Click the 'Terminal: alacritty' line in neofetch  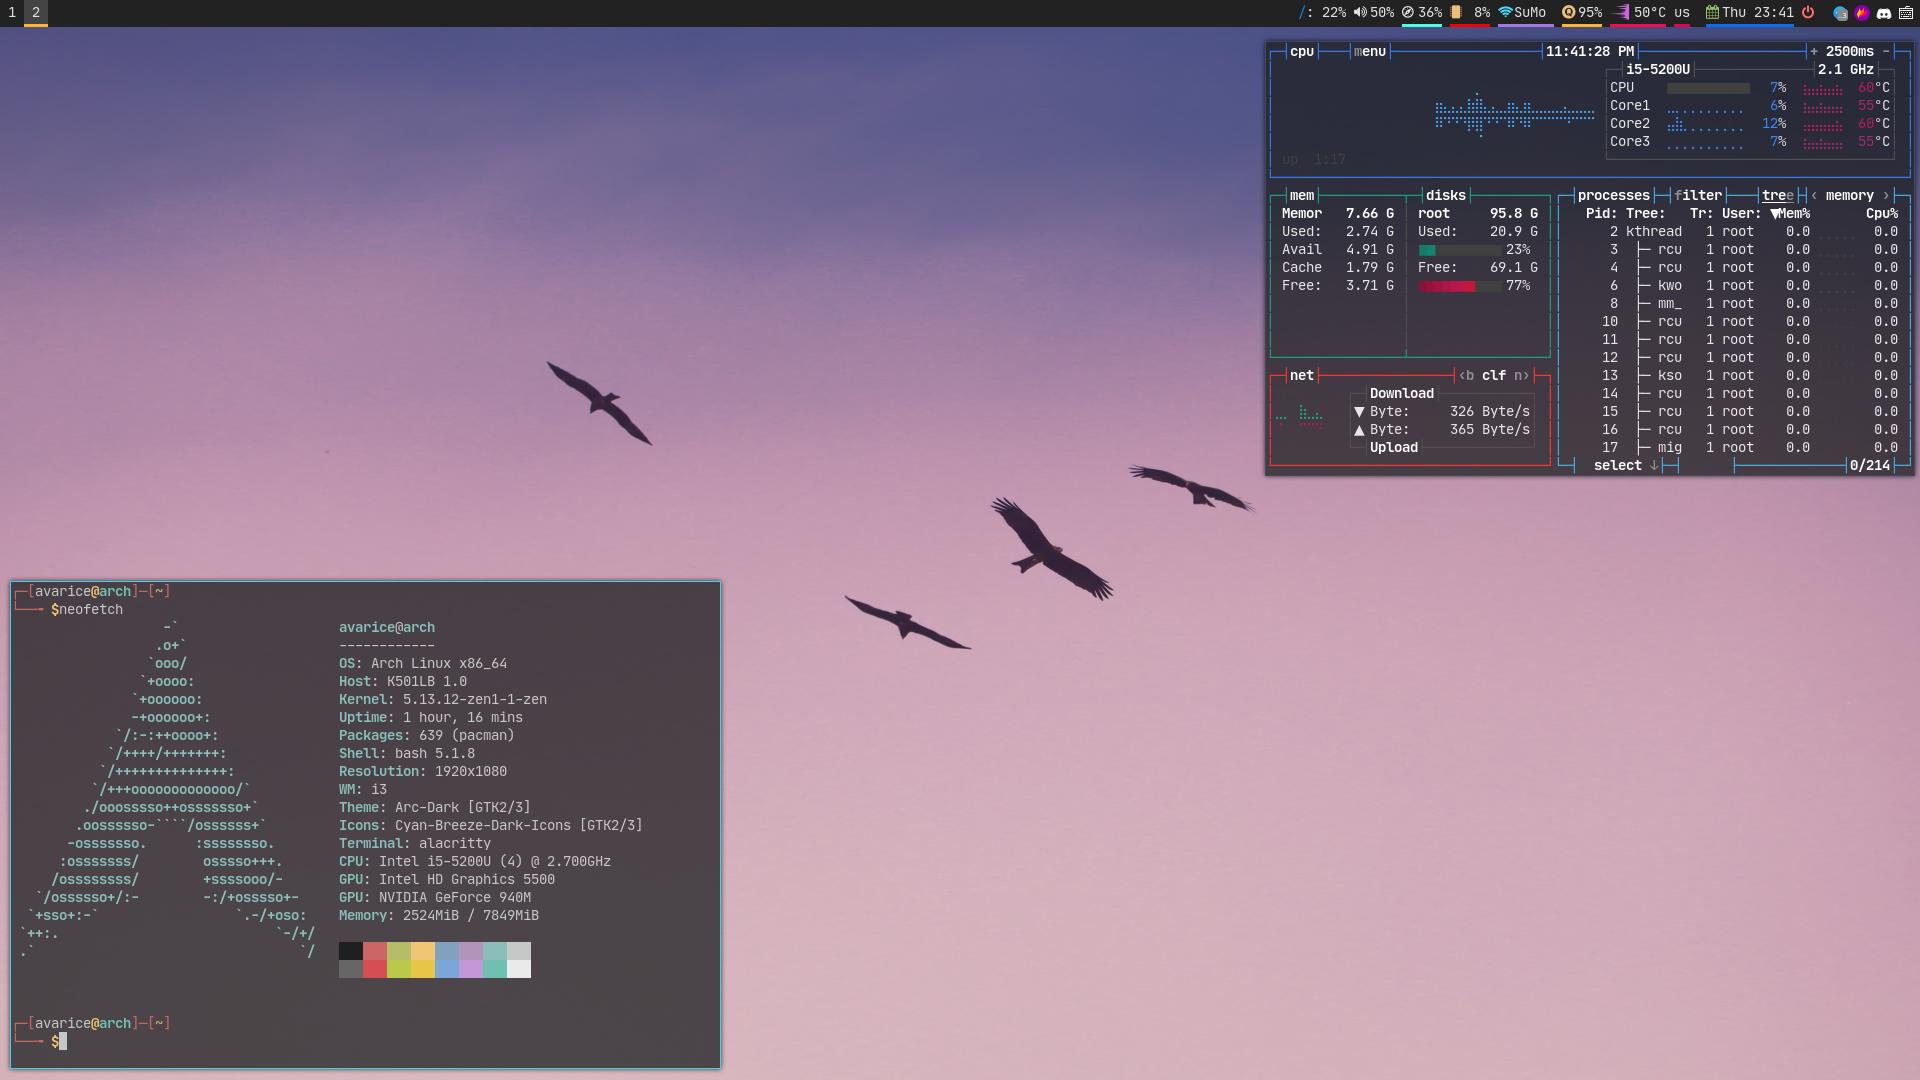click(415, 844)
